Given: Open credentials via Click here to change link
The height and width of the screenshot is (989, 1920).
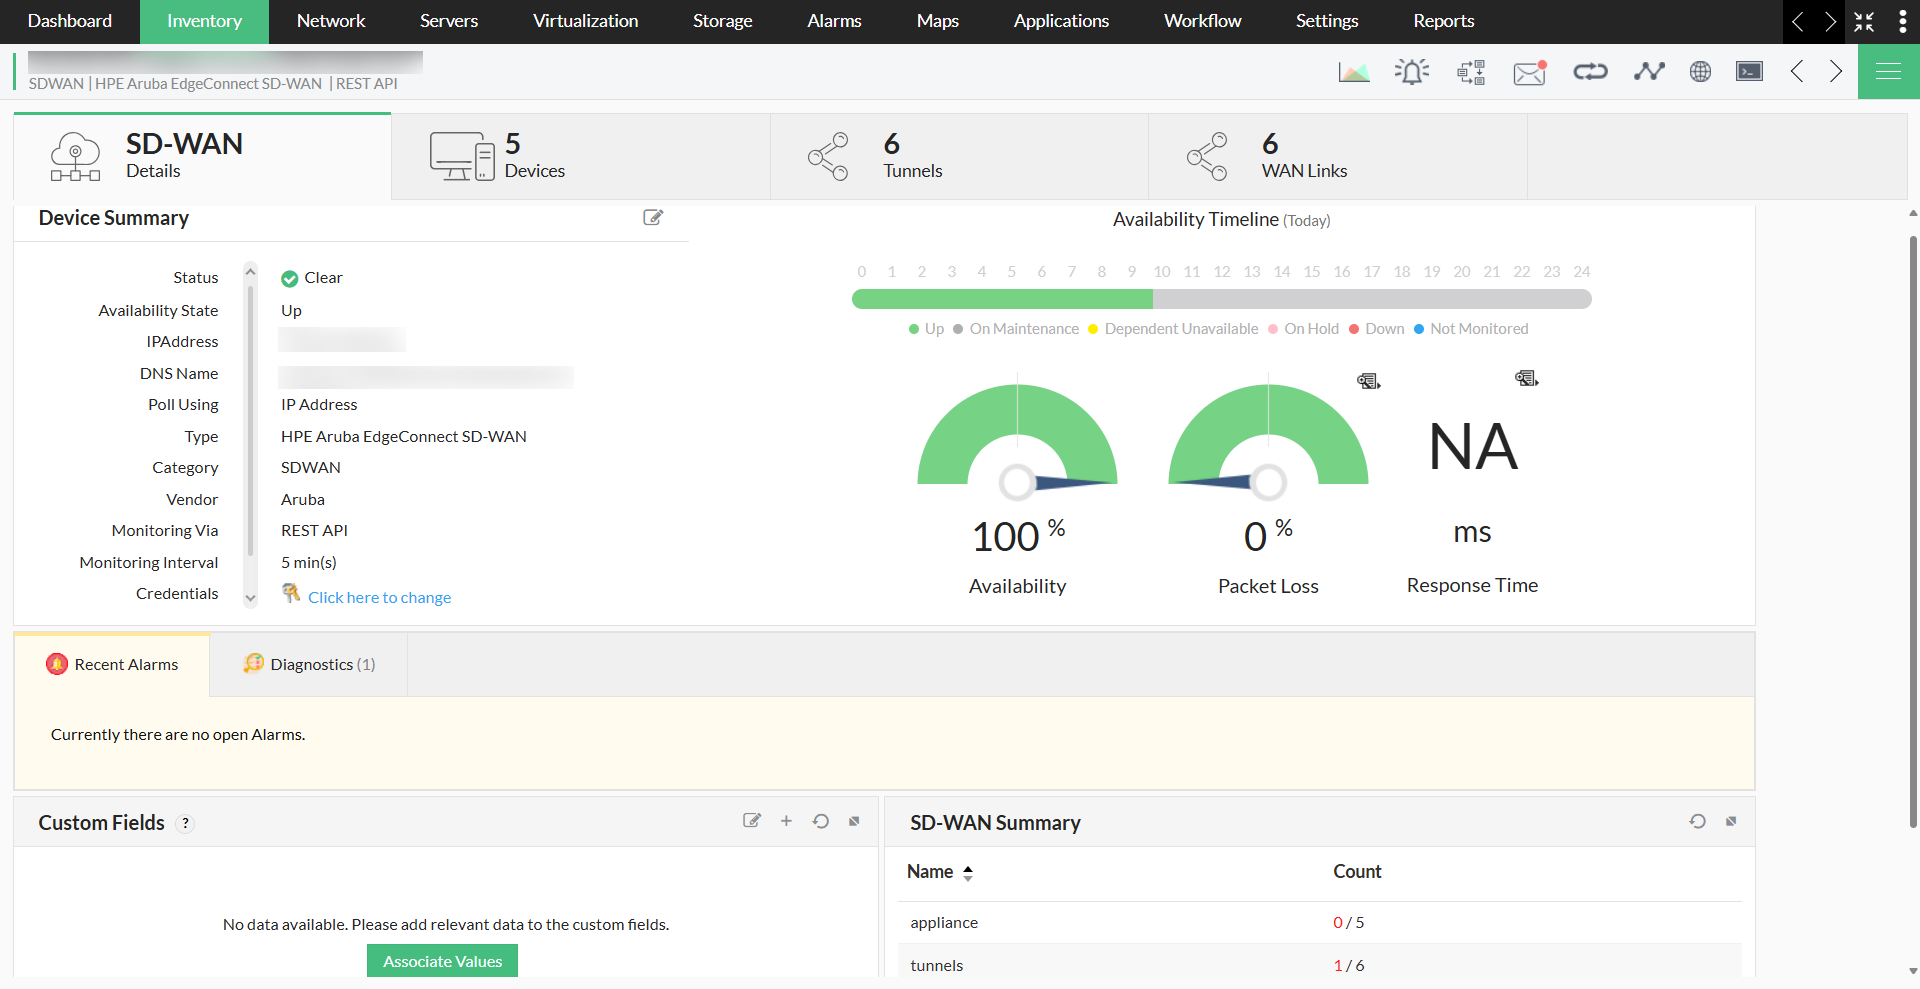Looking at the screenshot, I should point(379,597).
